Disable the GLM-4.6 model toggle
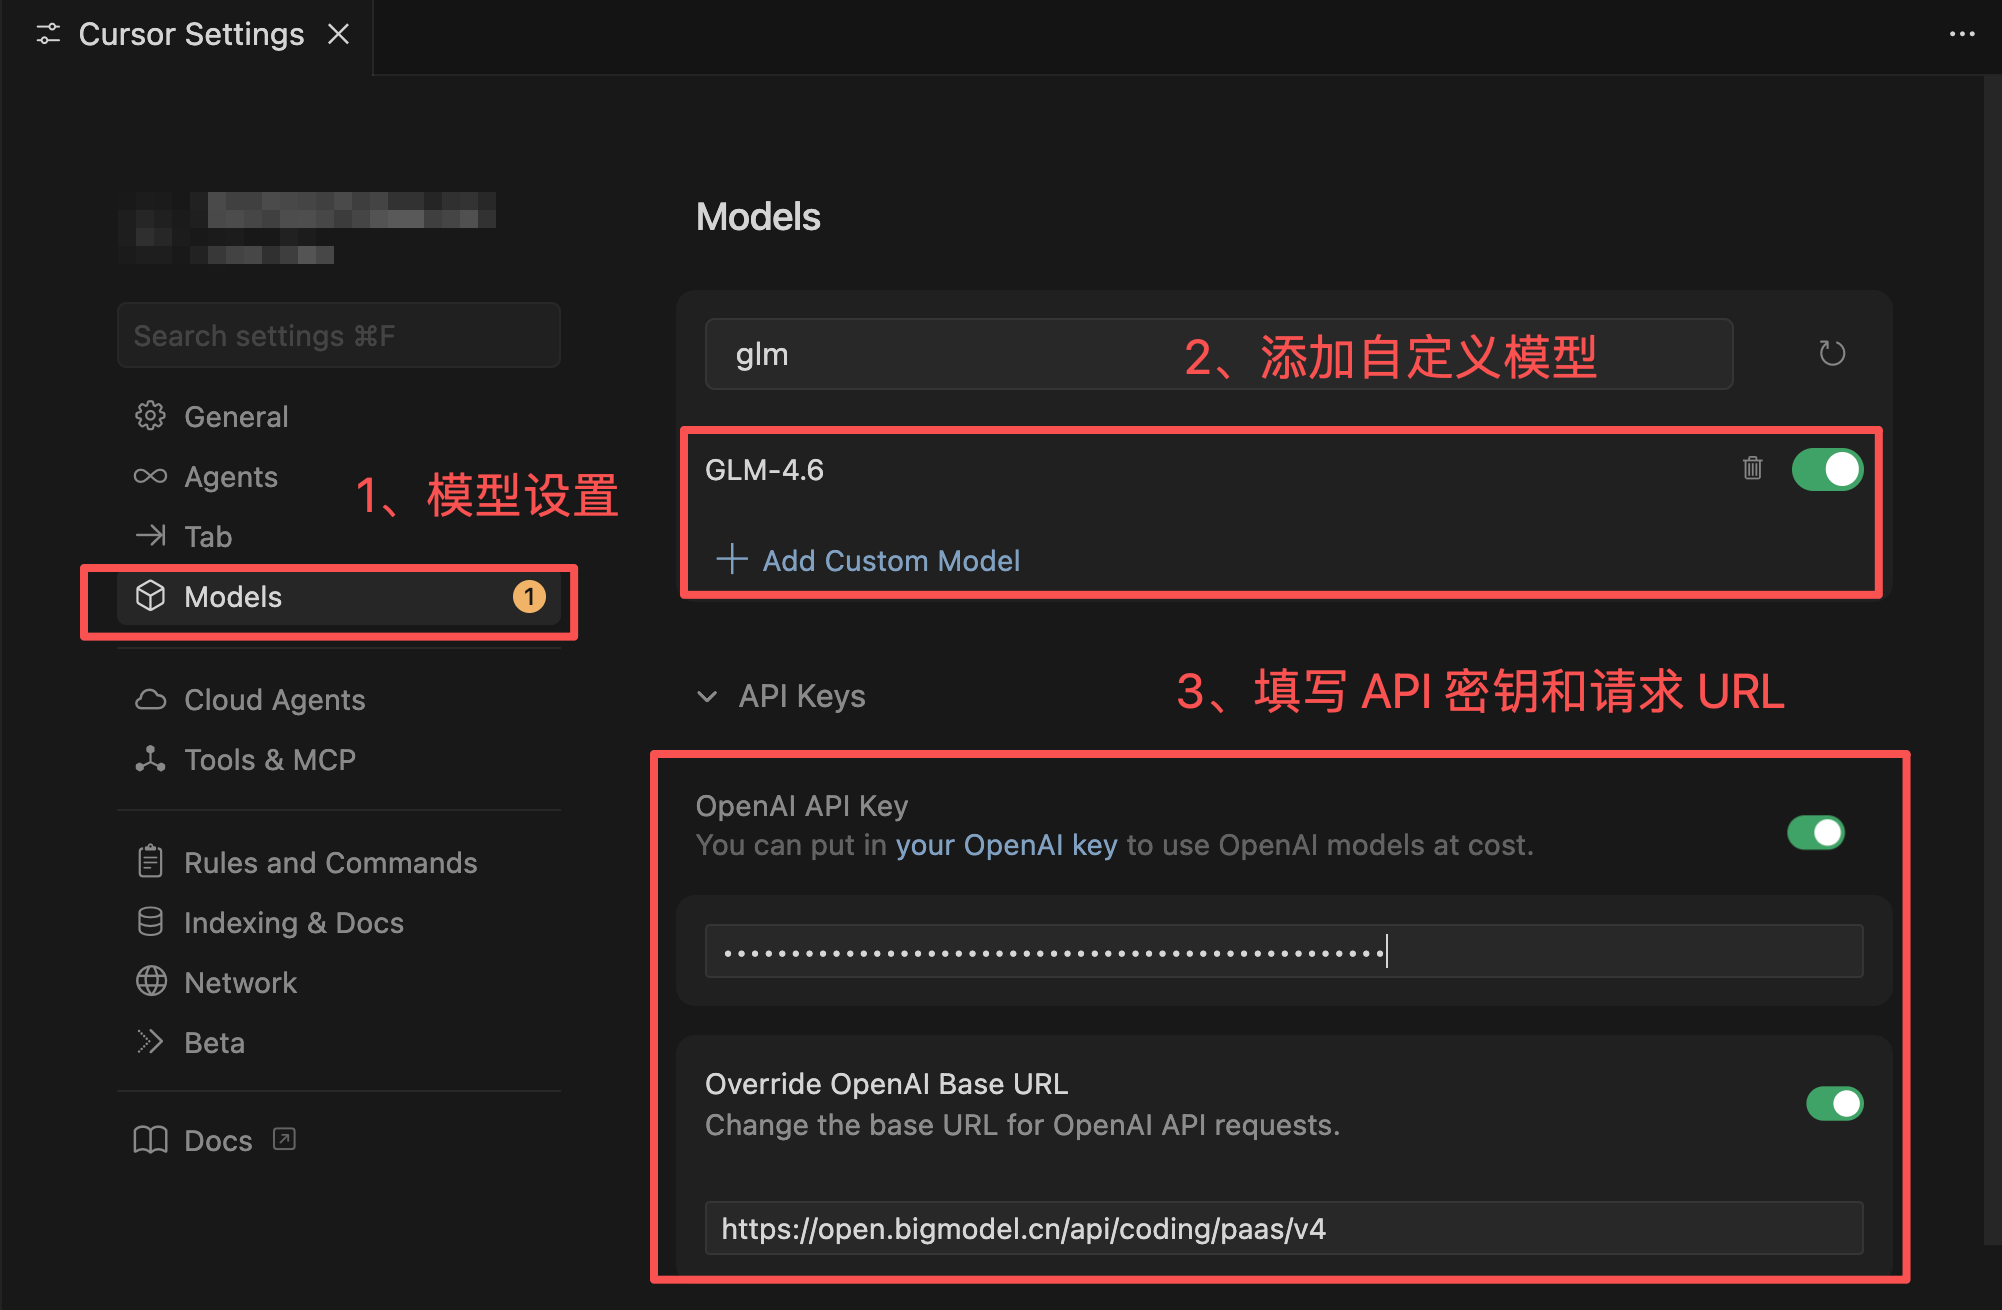This screenshot has width=2002, height=1310. point(1826,469)
